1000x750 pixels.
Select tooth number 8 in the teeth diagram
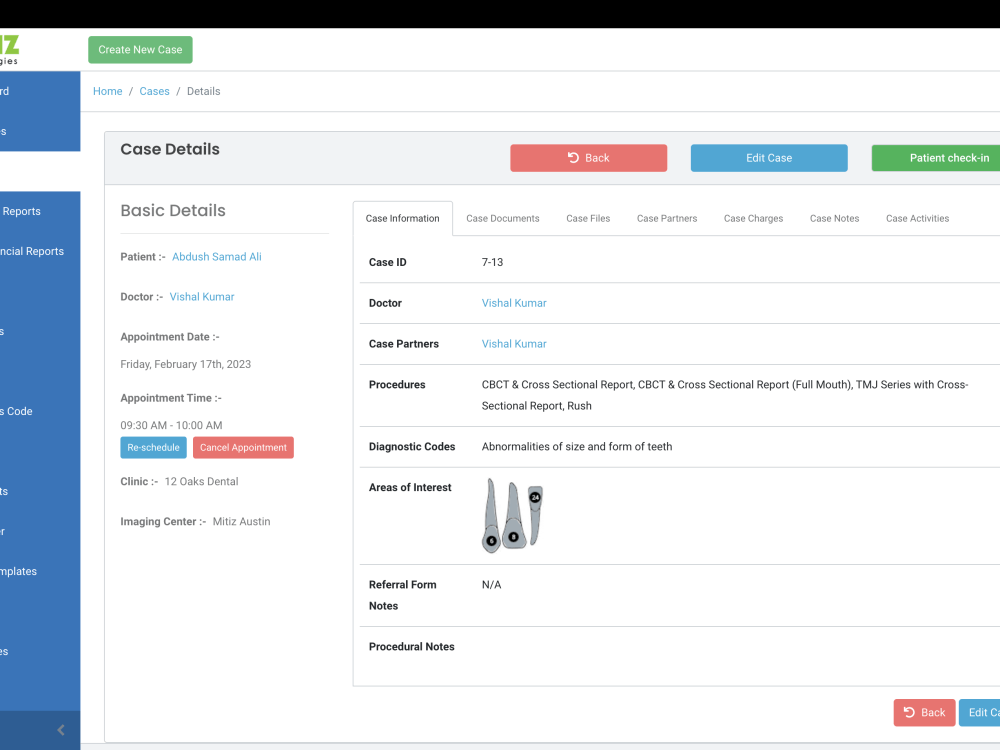point(513,537)
